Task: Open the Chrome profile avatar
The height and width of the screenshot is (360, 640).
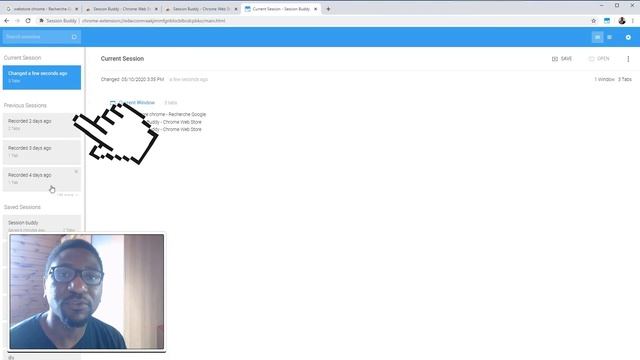Action: click(x=622, y=21)
